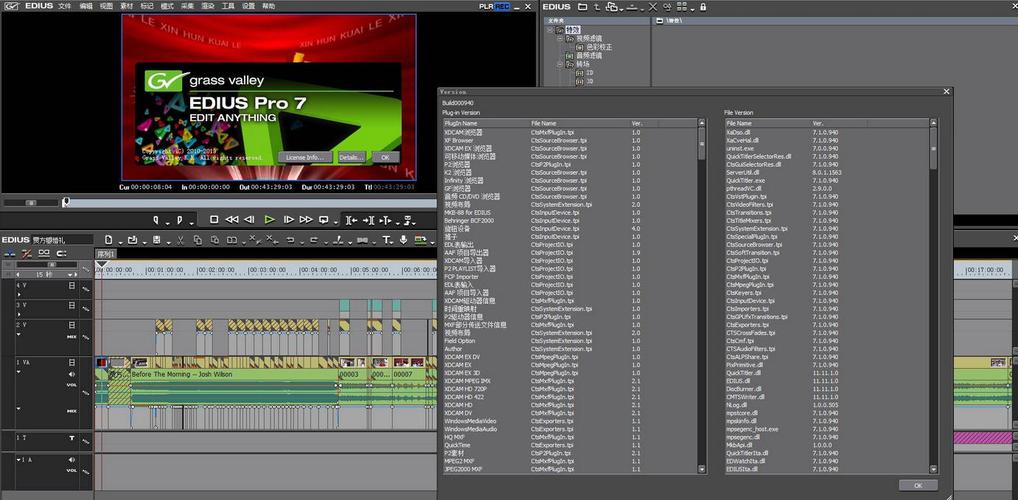Expand track 4 V with its arrow
This screenshot has width=1018, height=500.
click(x=19, y=295)
